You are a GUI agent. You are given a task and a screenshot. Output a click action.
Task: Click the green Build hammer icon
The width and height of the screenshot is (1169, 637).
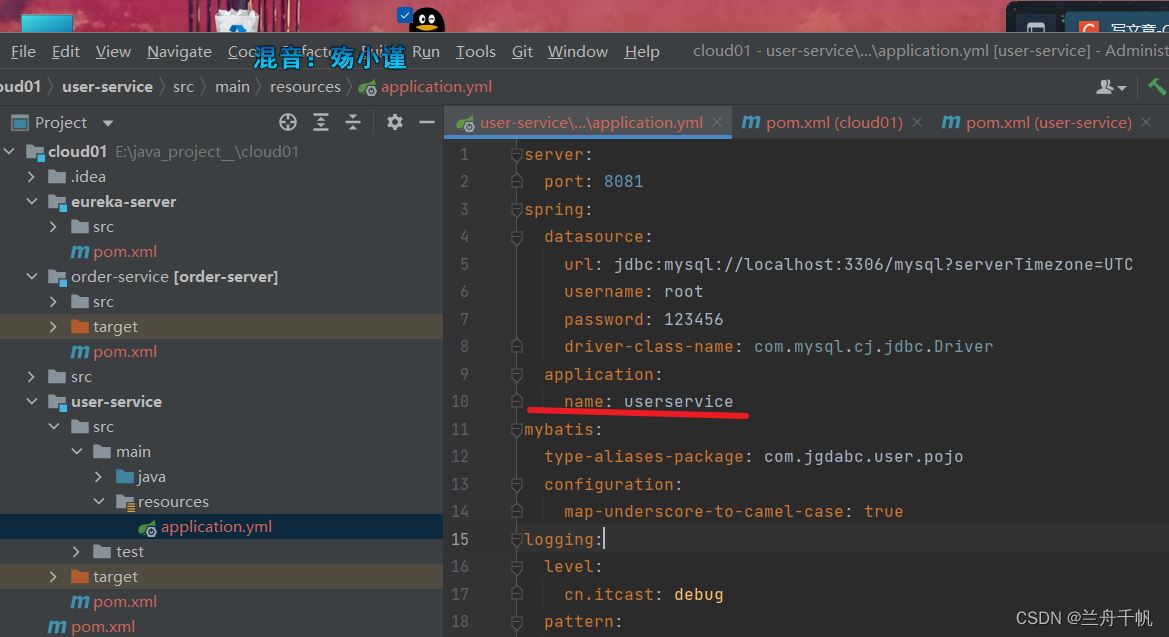1157,87
